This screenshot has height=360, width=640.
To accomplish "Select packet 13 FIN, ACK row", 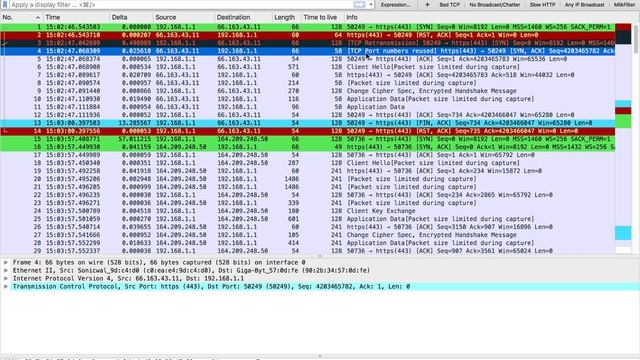I will [307, 123].
